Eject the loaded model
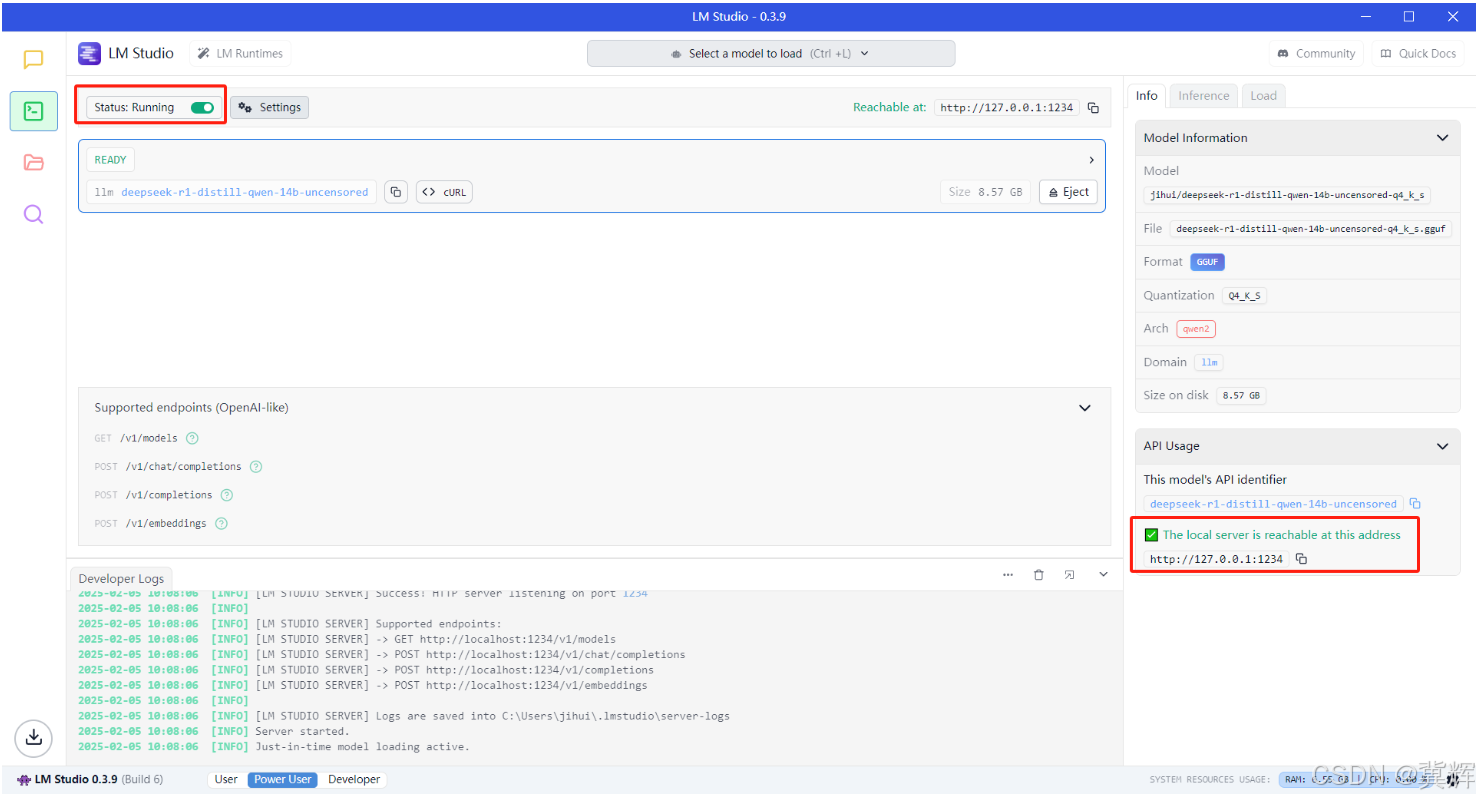 [x=1068, y=192]
